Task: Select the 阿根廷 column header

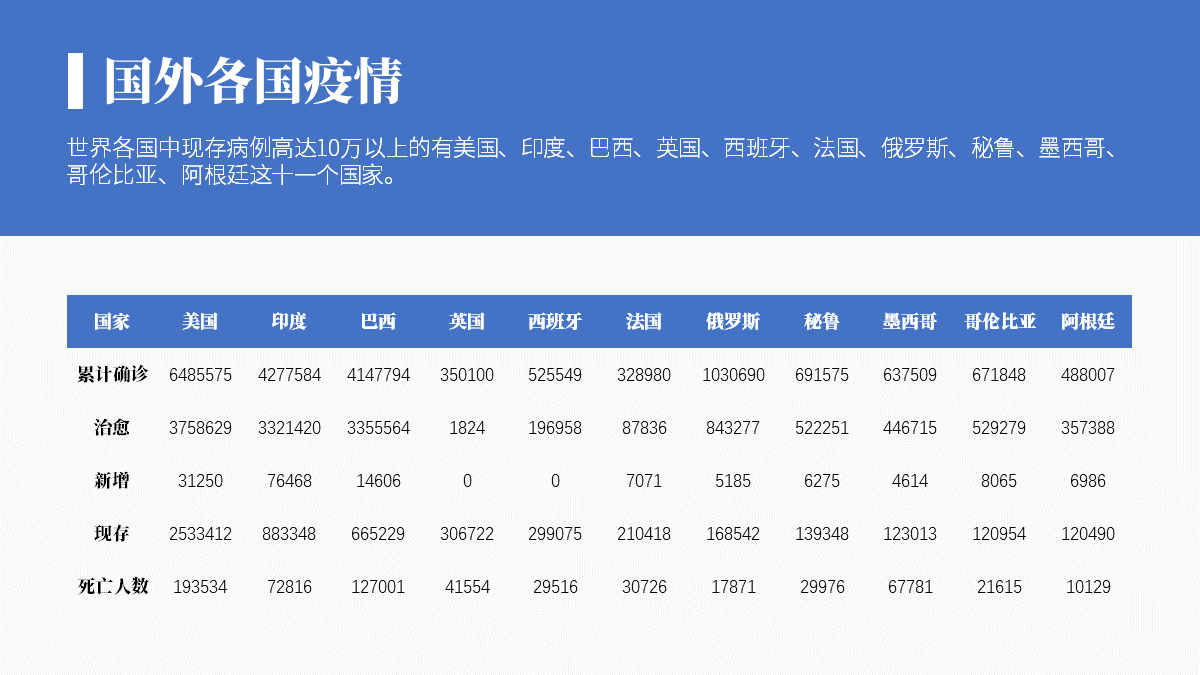Action: pos(1088,322)
